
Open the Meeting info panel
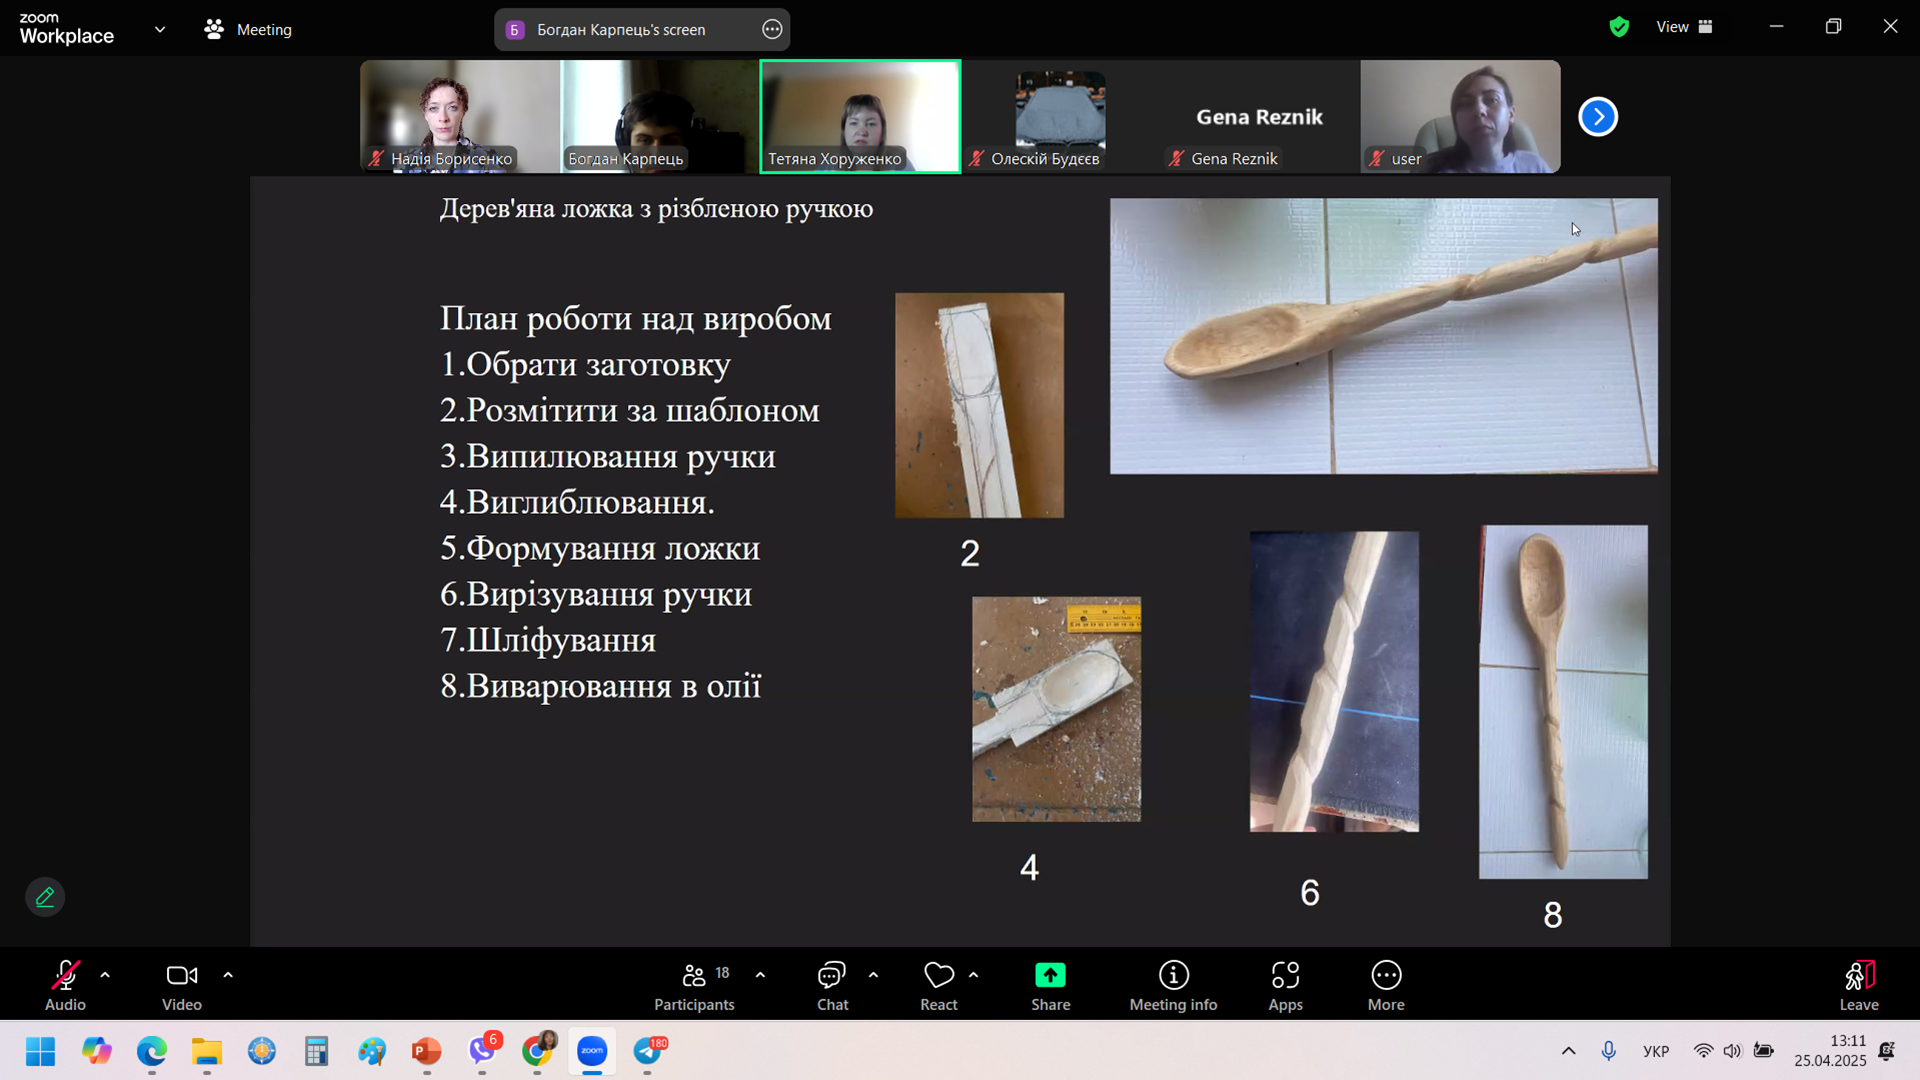(x=1173, y=985)
